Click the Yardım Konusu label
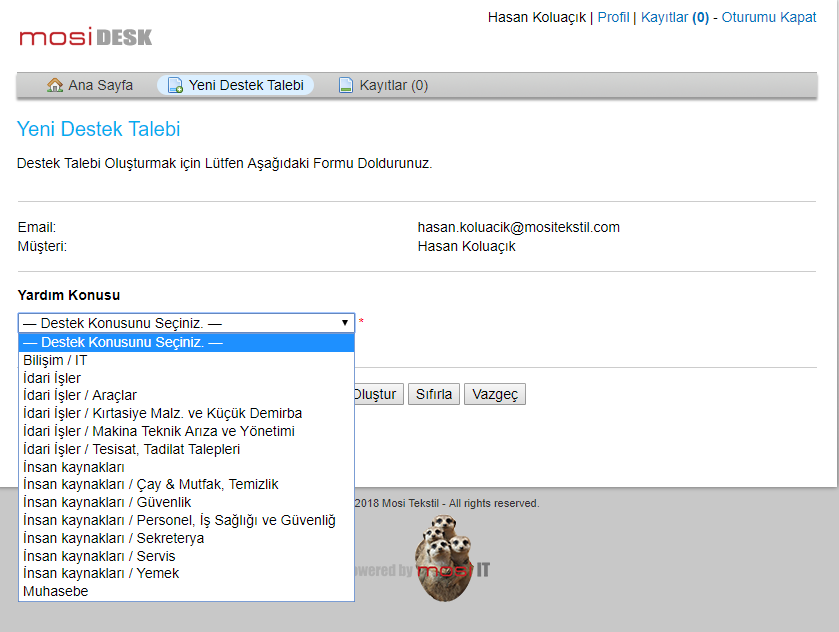 pyautogui.click(x=68, y=295)
